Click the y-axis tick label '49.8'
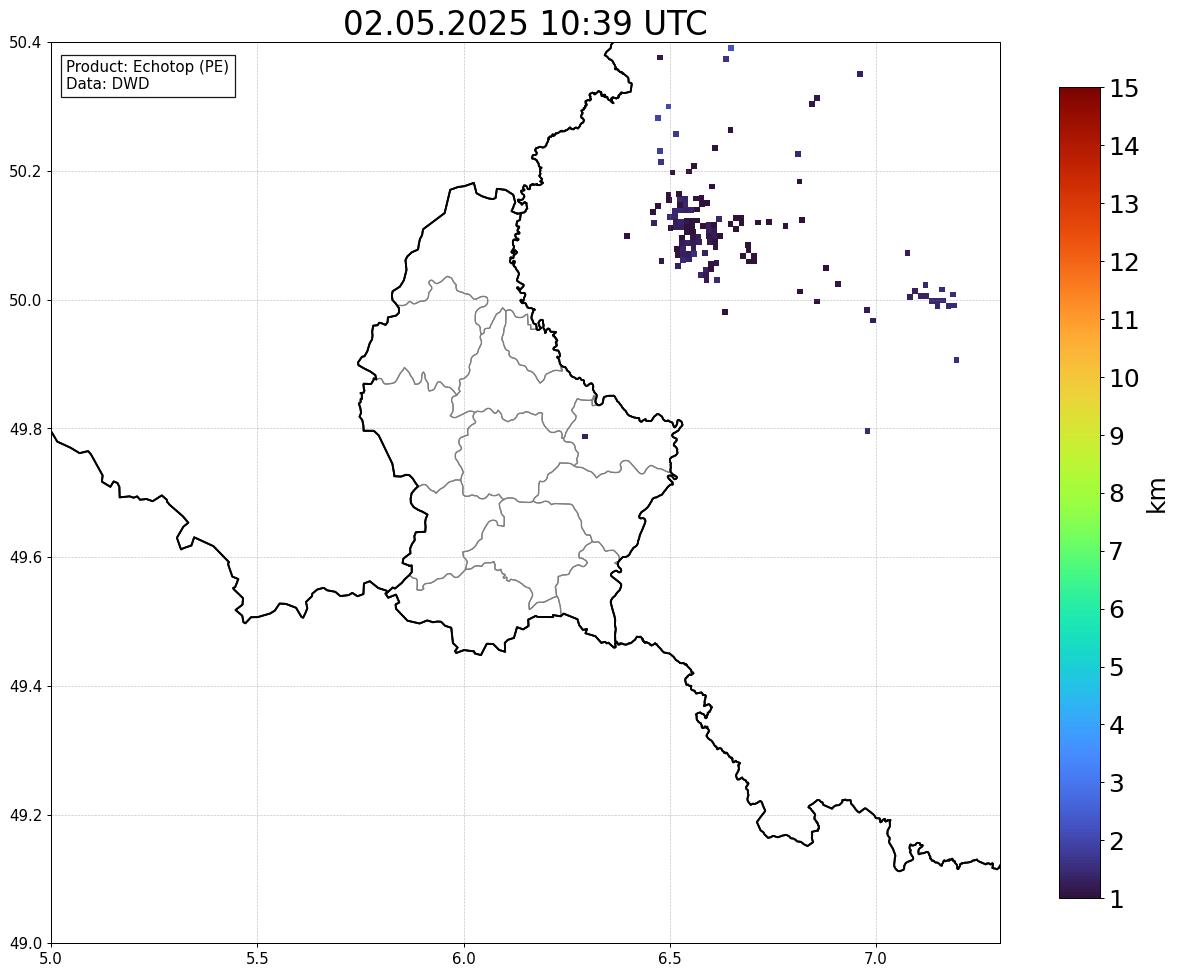1178x976 pixels. (x=24, y=429)
